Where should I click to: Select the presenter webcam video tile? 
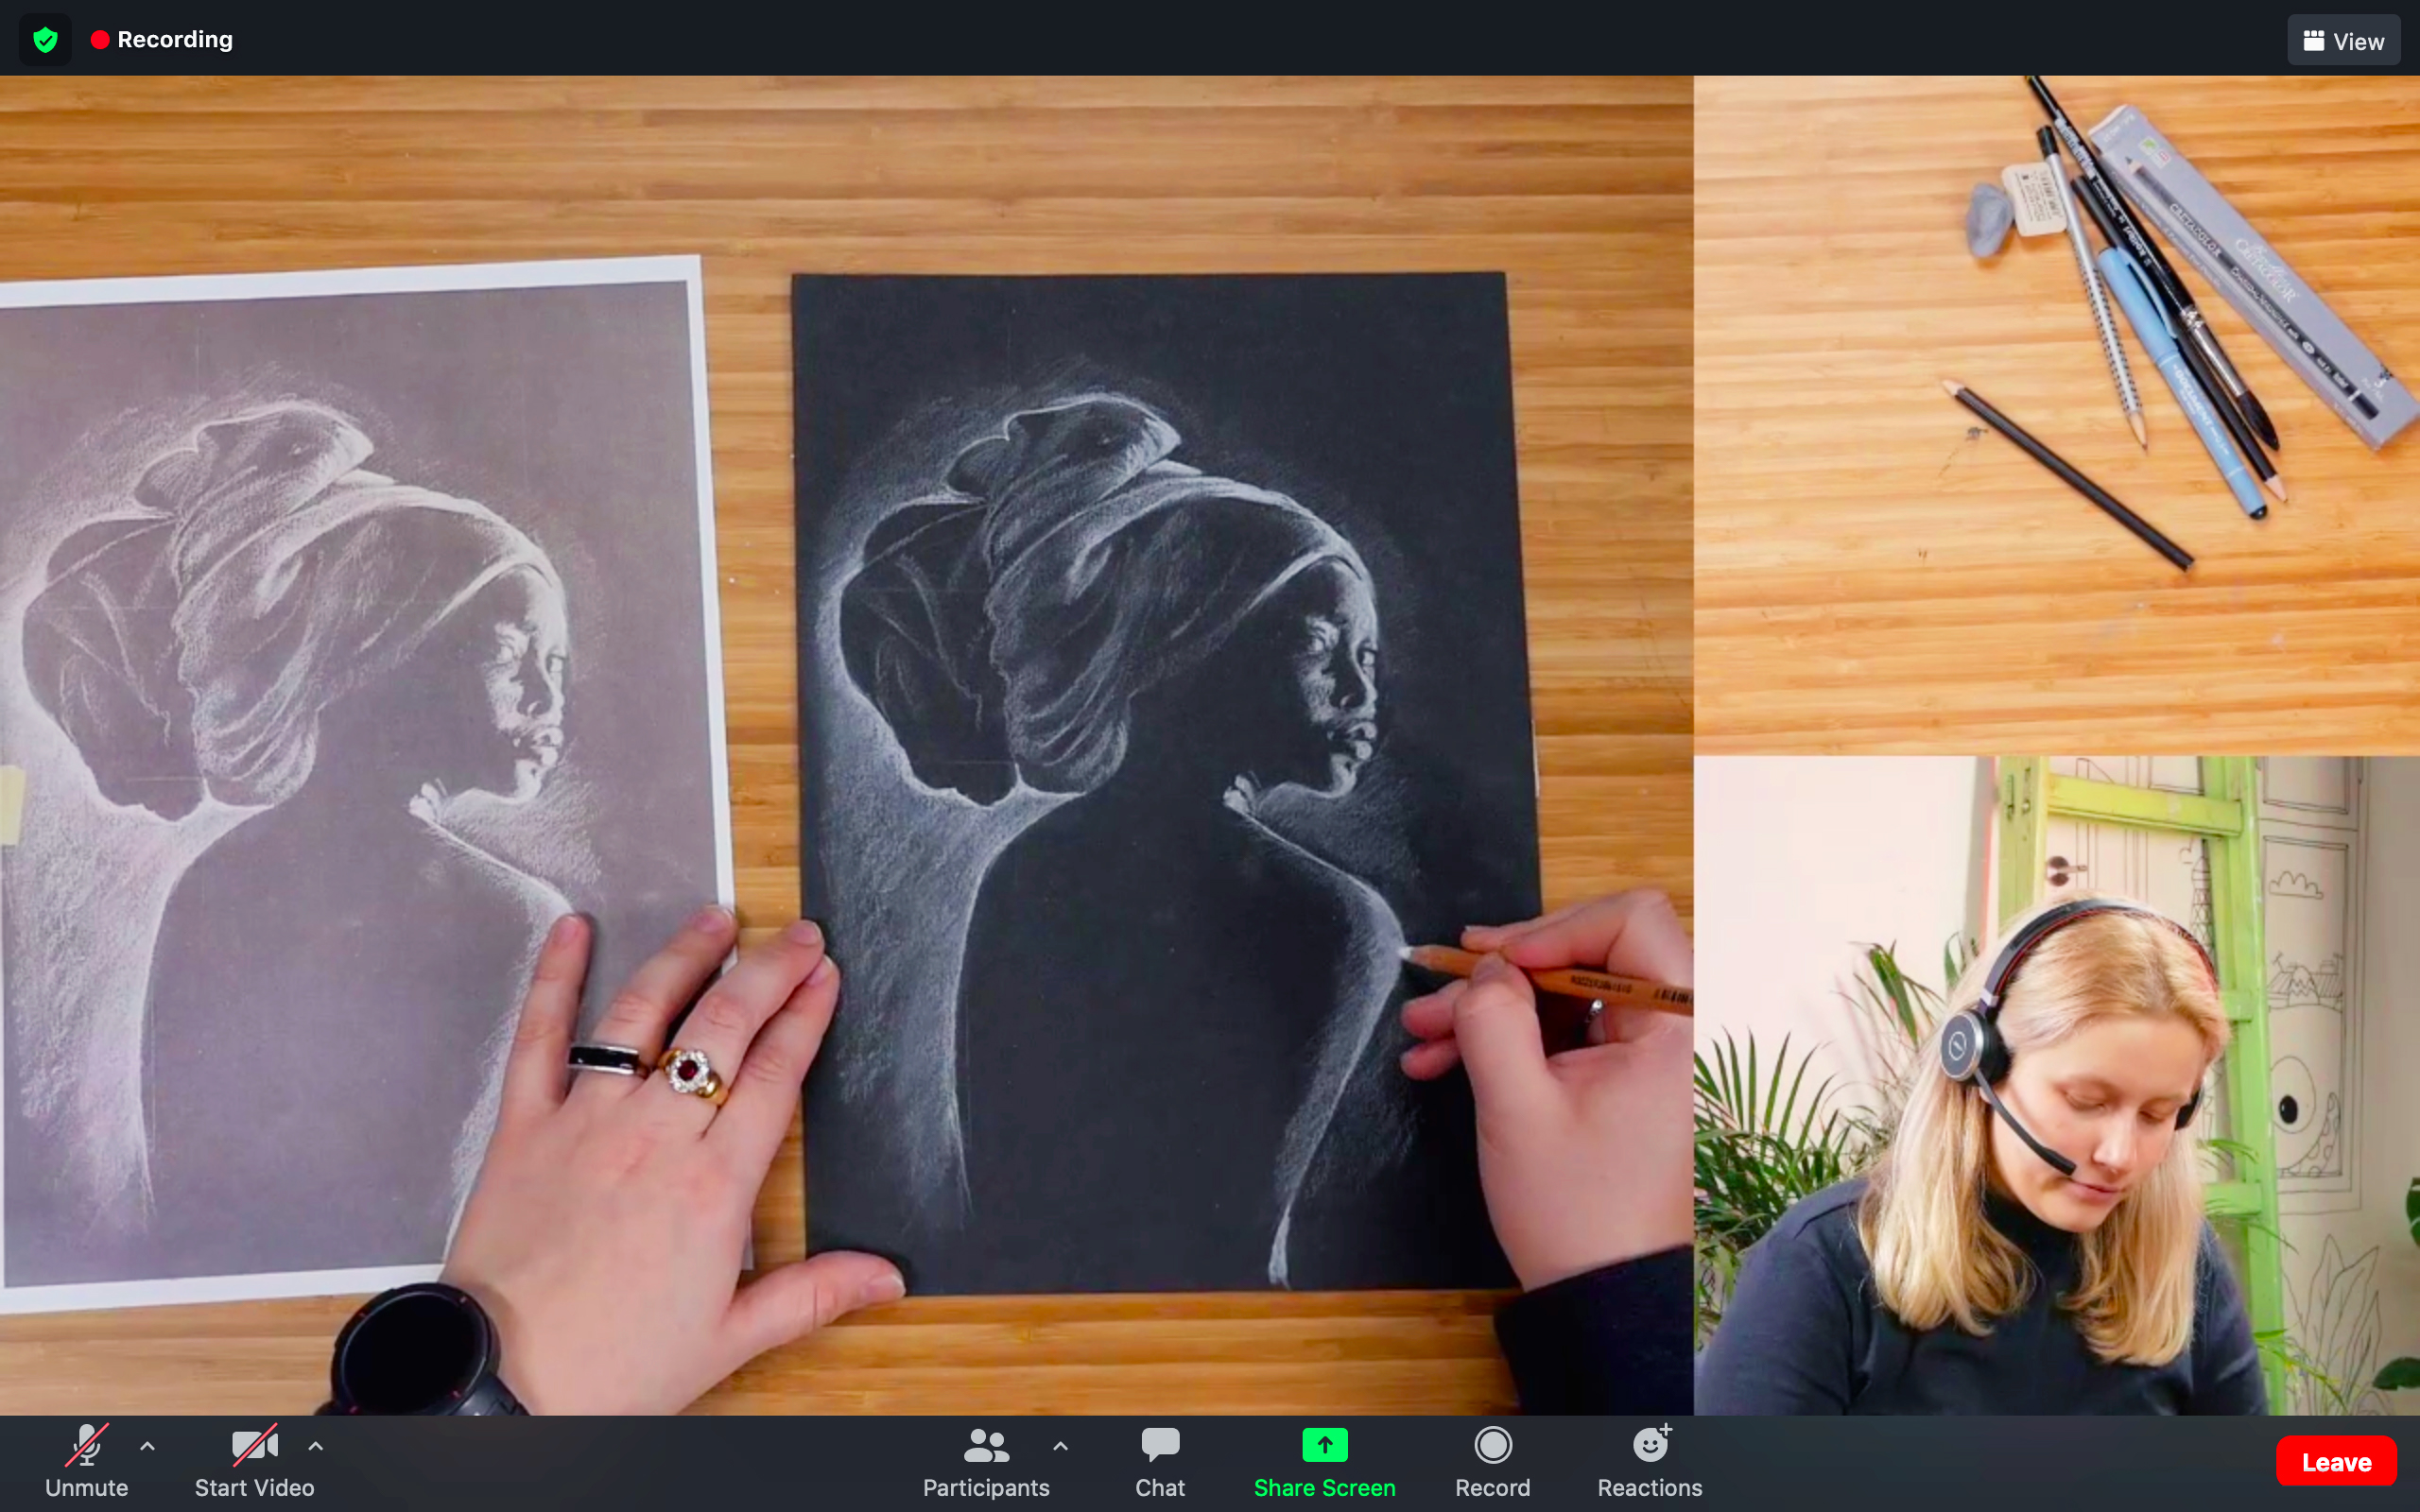[x=2056, y=1085]
